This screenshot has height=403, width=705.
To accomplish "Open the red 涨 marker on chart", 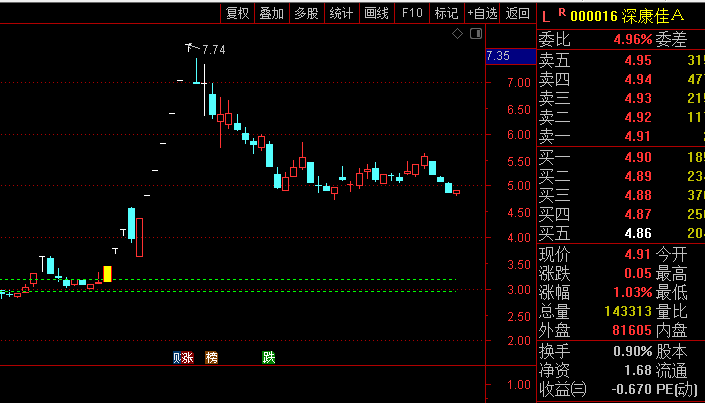I will pos(187,358).
